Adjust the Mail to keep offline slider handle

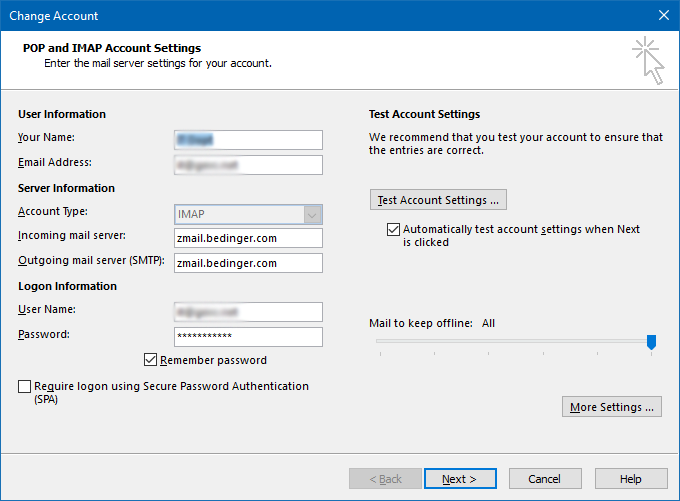(x=651, y=342)
